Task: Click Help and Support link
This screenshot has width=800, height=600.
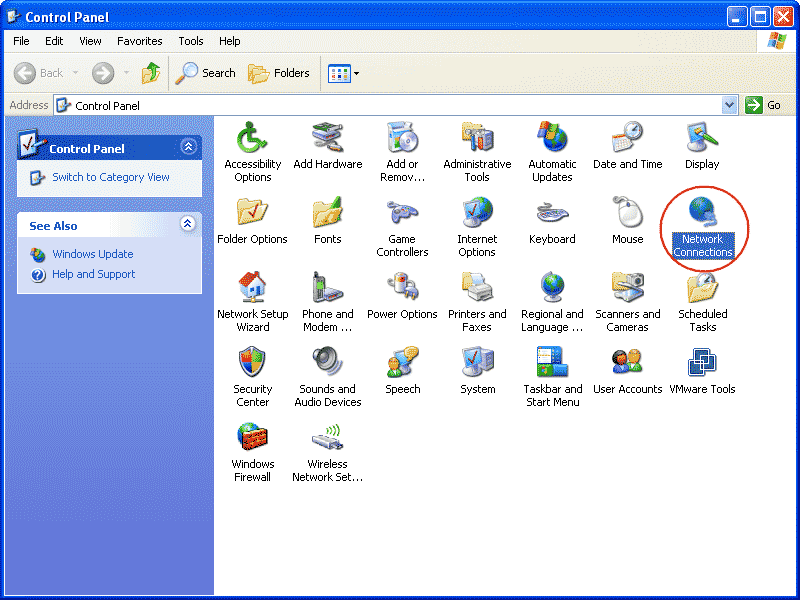Action: click(x=93, y=274)
